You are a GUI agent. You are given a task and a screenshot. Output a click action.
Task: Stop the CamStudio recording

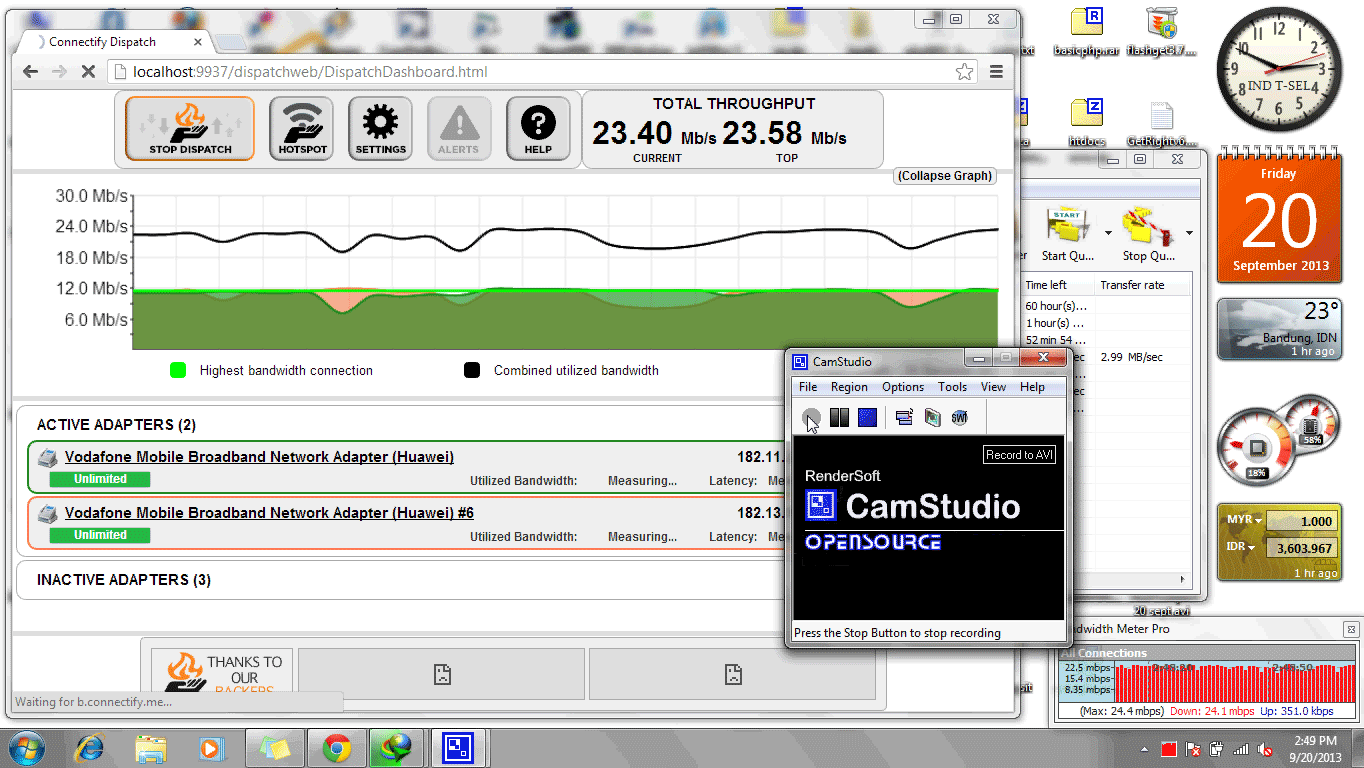tap(866, 417)
